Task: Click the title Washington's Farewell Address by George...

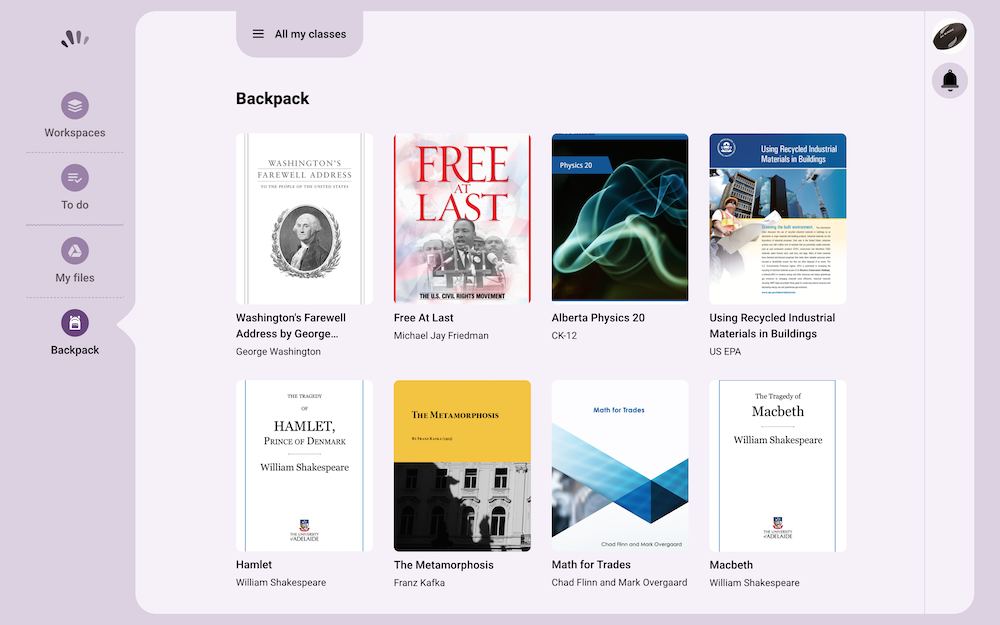Action: (291, 325)
